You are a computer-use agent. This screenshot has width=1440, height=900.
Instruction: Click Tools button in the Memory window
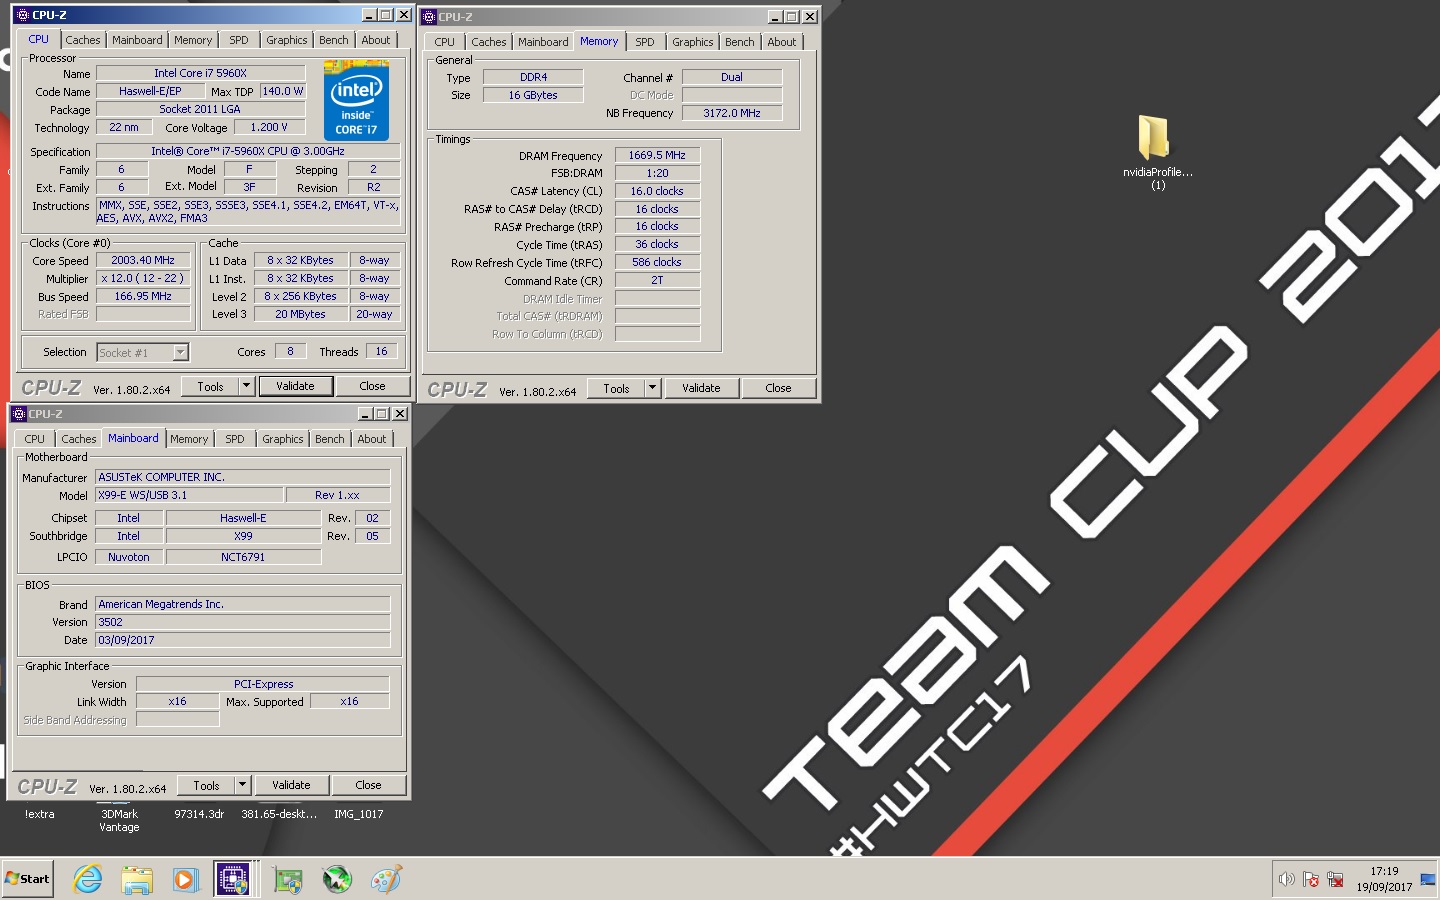coord(616,388)
